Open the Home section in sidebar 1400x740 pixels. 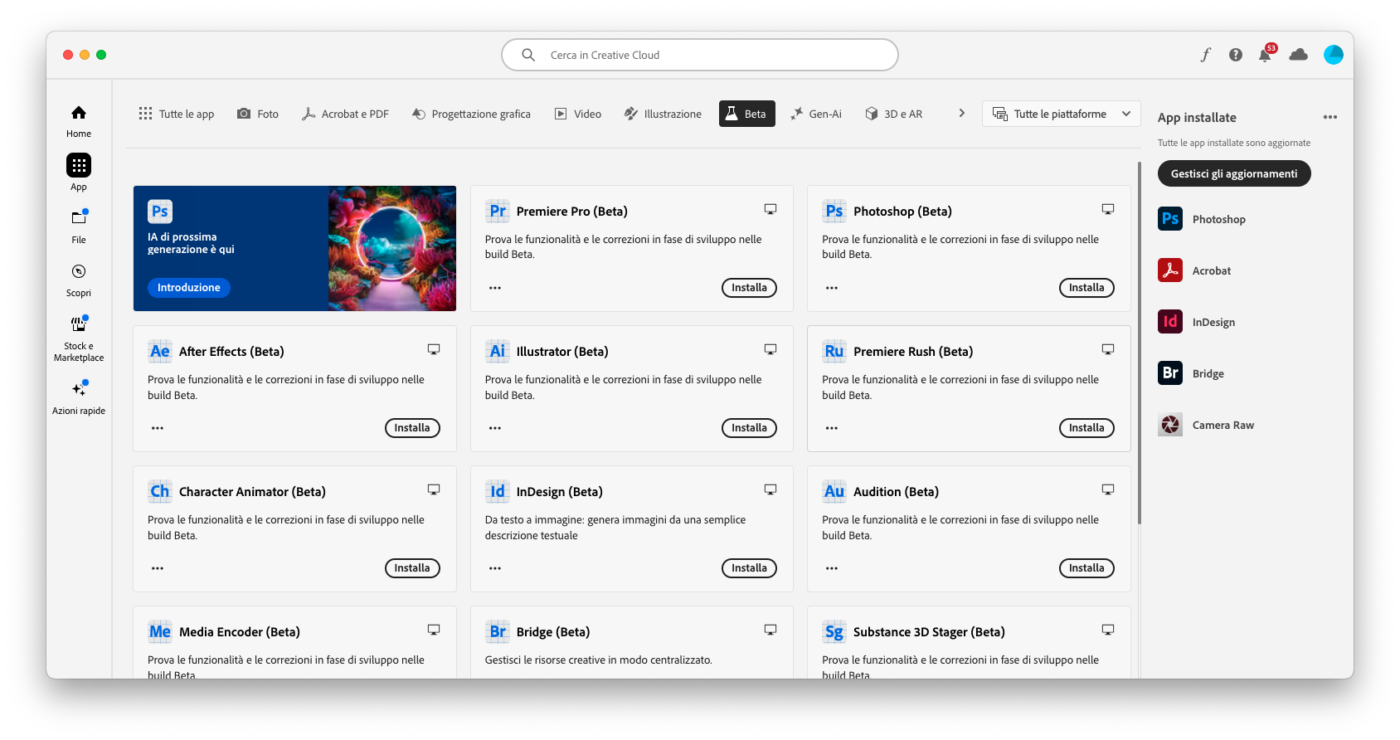point(78,119)
